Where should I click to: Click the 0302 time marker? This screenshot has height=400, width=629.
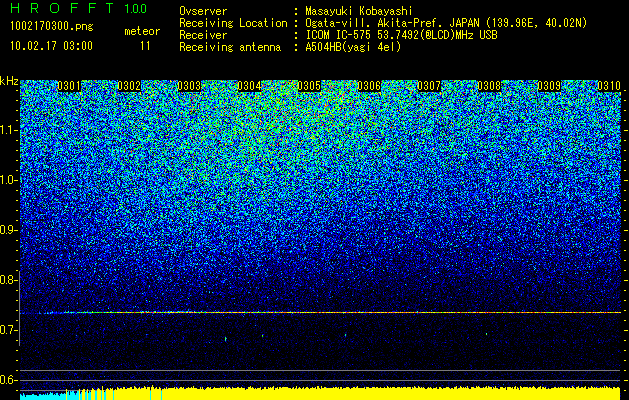(x=129, y=86)
